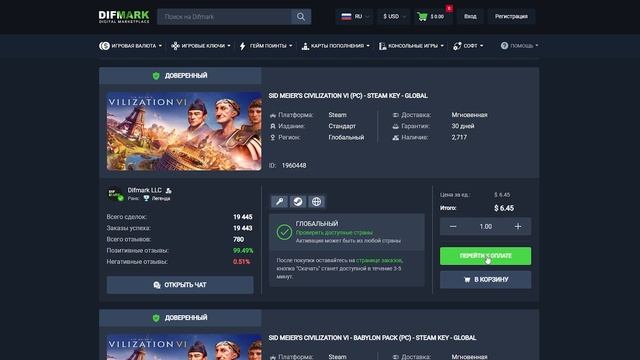The image size is (640, 360).
Task: Click second Доверенный shield badge icon
Action: (x=156, y=318)
